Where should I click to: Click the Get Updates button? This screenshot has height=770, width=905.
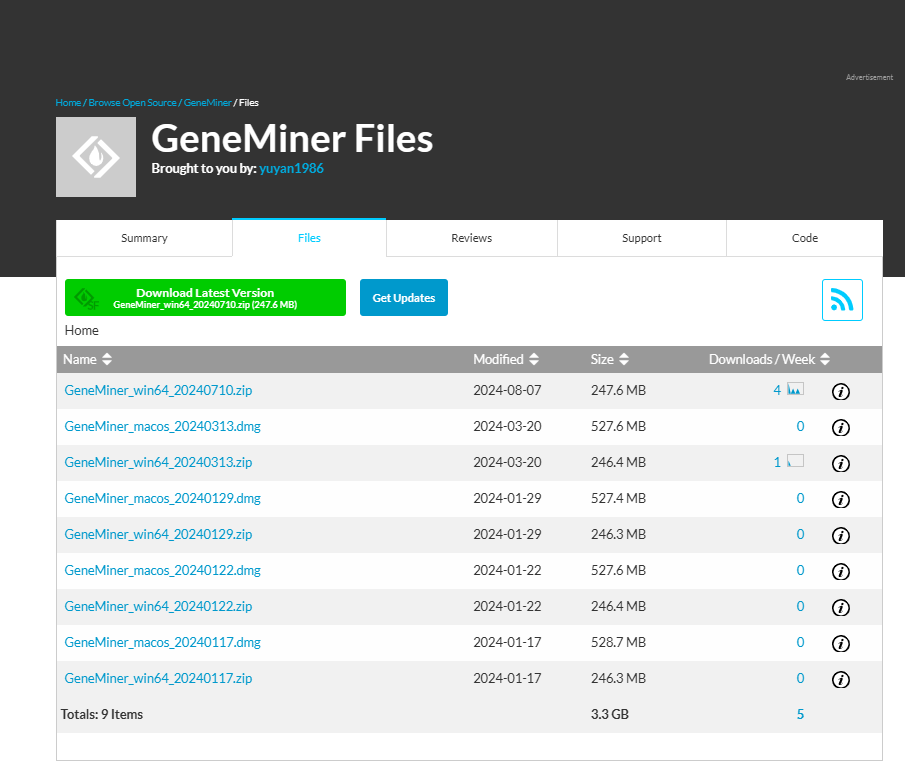tap(404, 298)
